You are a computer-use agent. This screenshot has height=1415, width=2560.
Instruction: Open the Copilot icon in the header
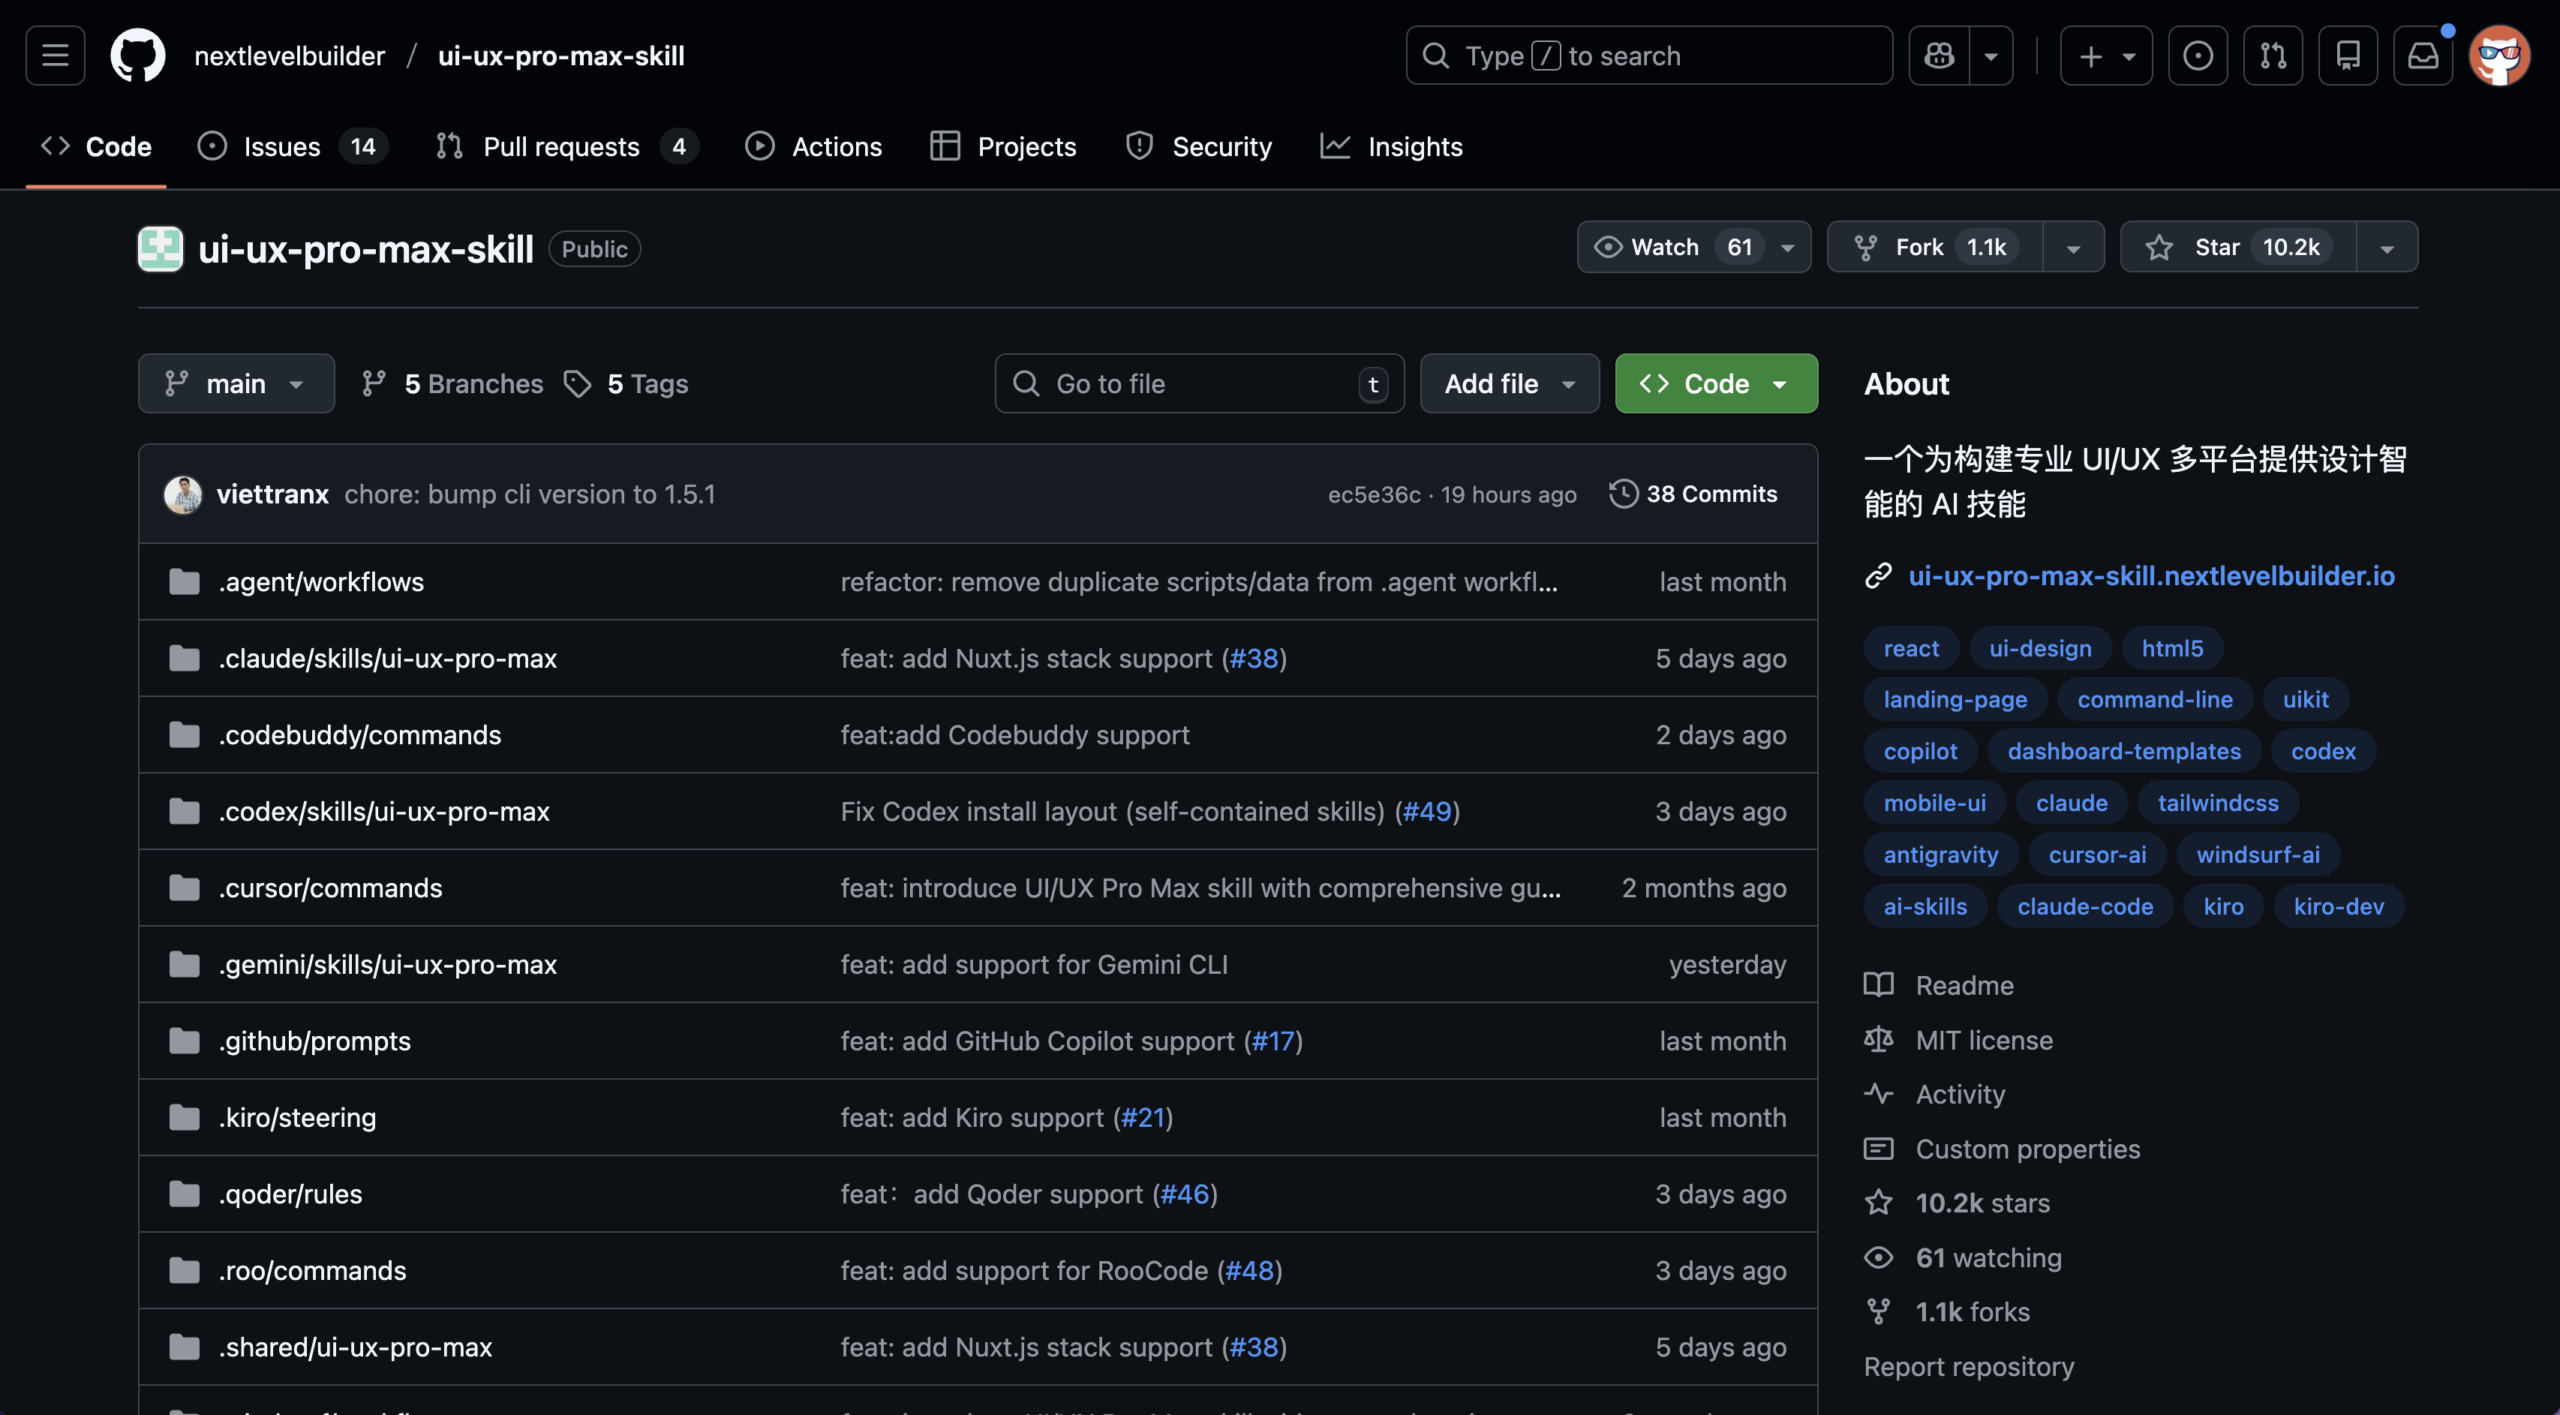(x=1940, y=55)
